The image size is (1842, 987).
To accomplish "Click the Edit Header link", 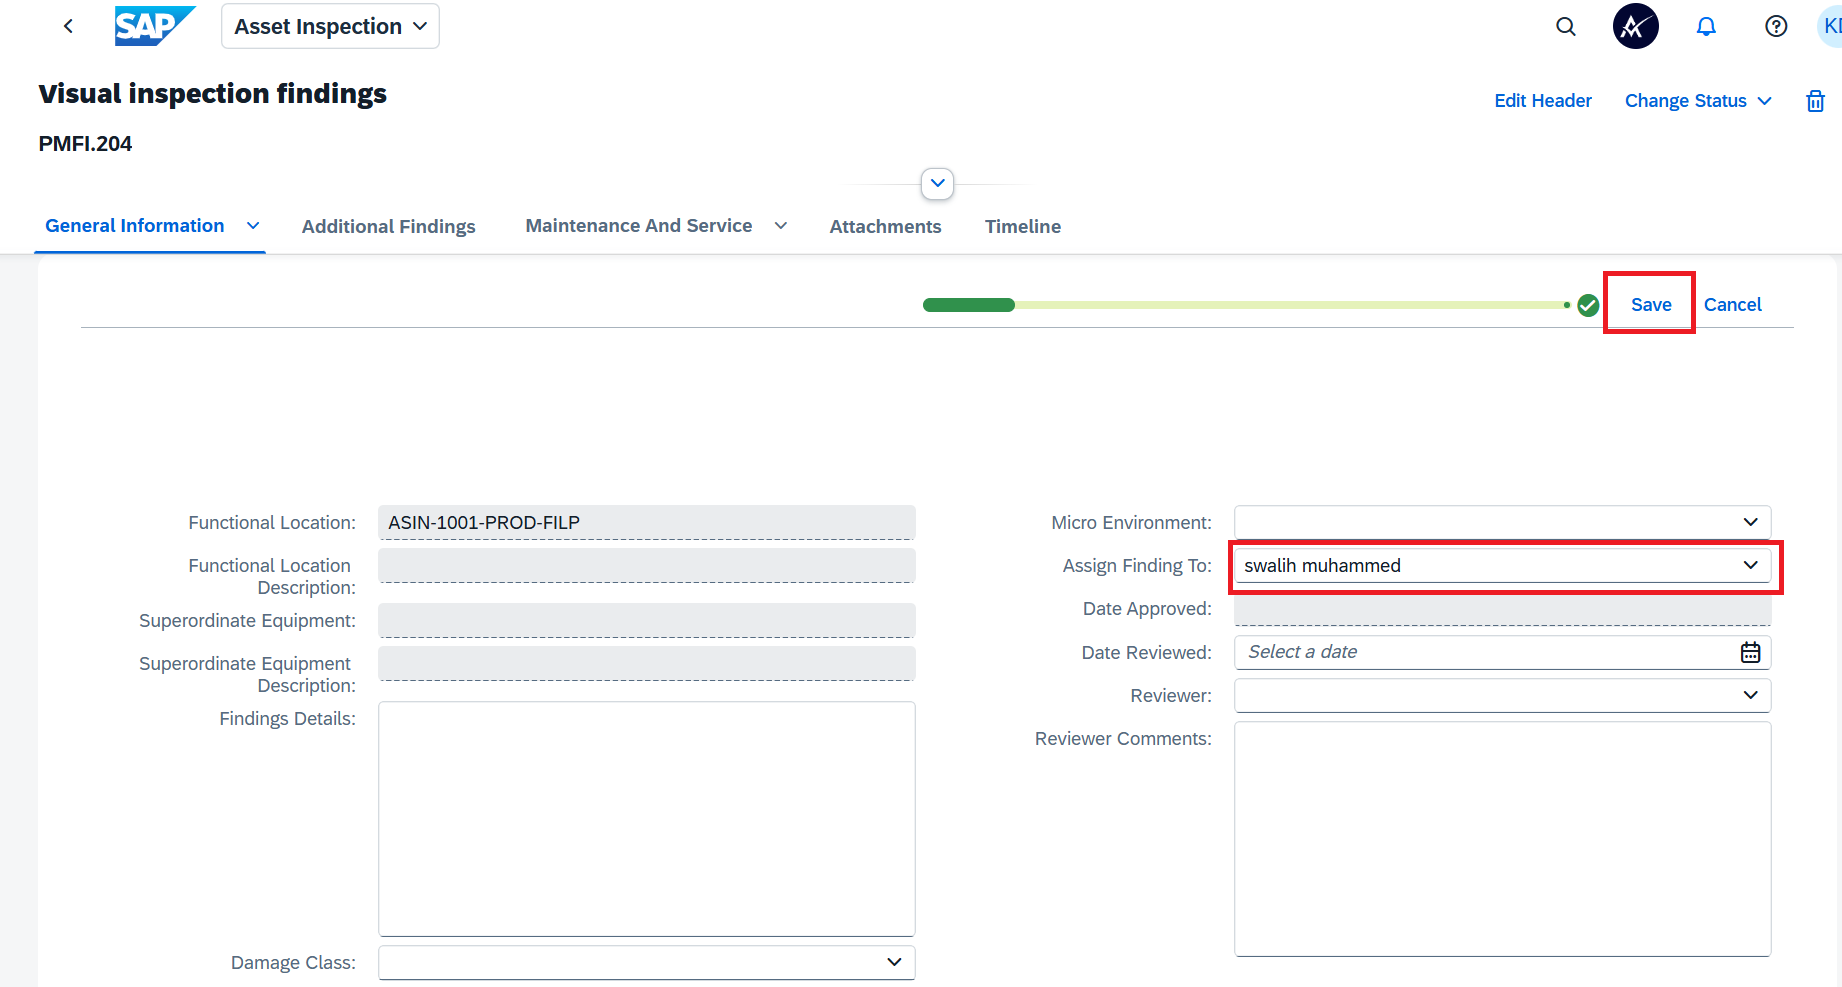I will click(x=1542, y=101).
